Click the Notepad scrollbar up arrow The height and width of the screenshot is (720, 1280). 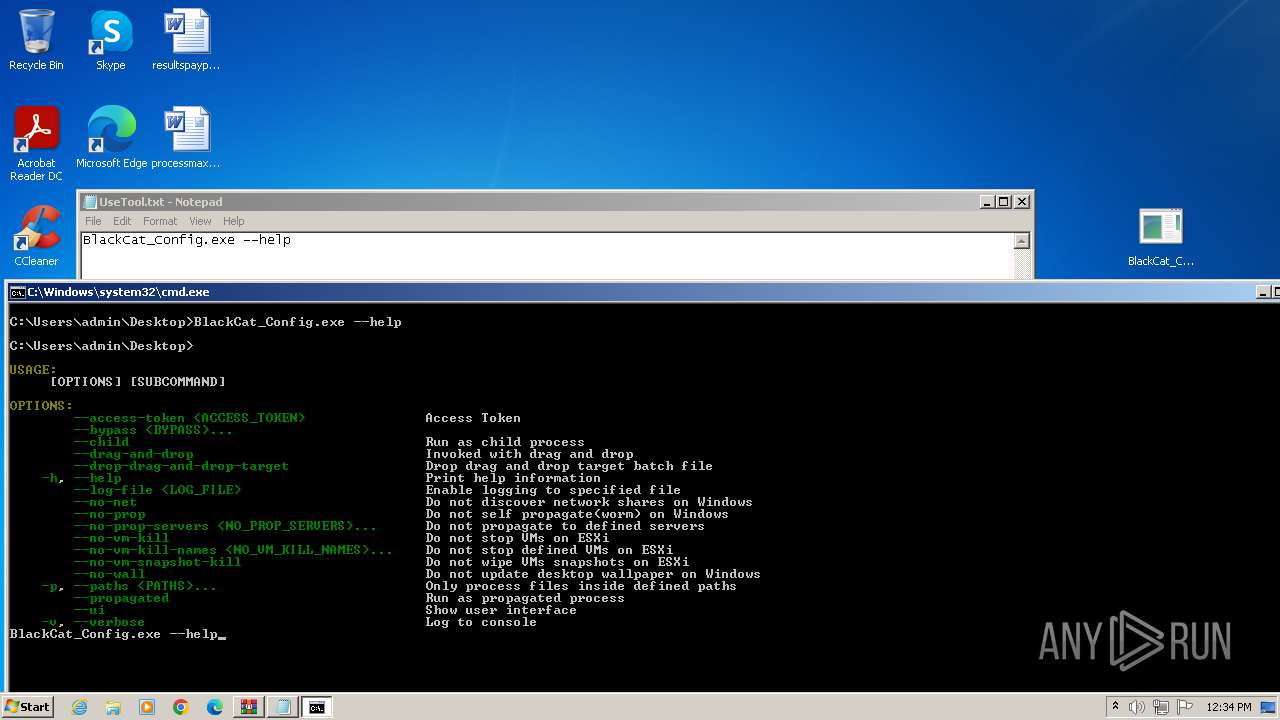click(1022, 240)
